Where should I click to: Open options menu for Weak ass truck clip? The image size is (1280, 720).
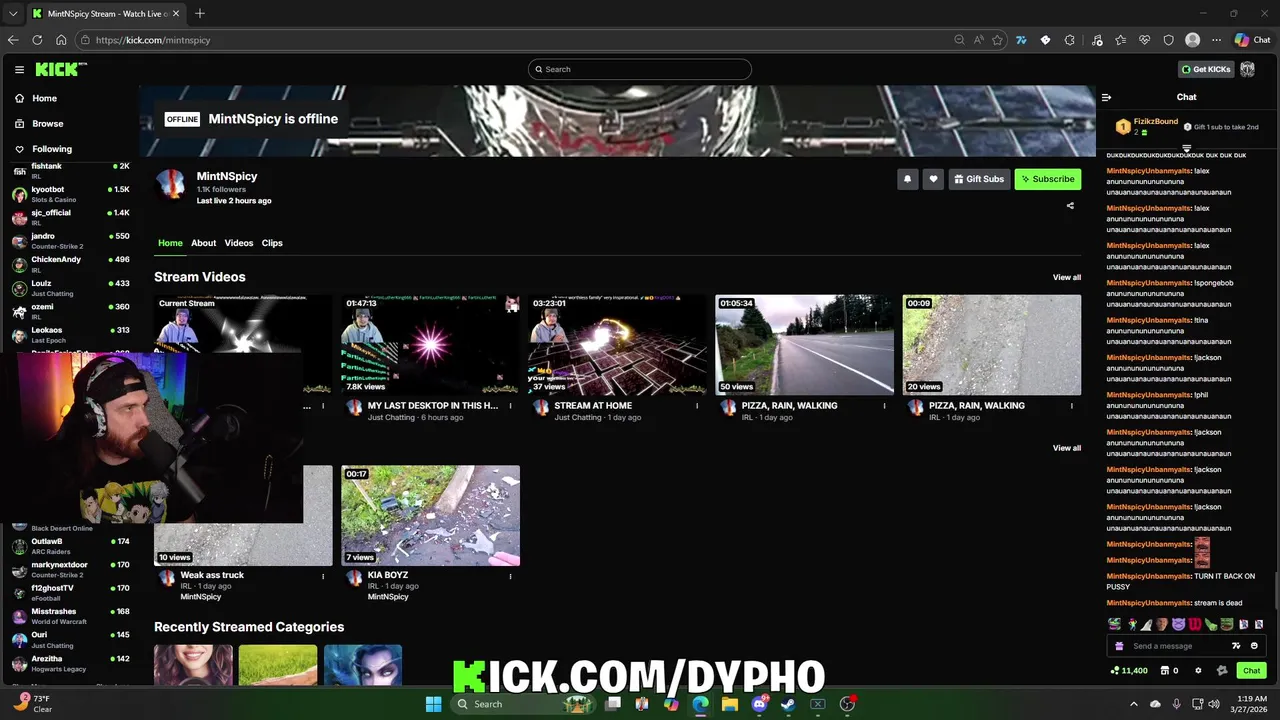point(323,576)
